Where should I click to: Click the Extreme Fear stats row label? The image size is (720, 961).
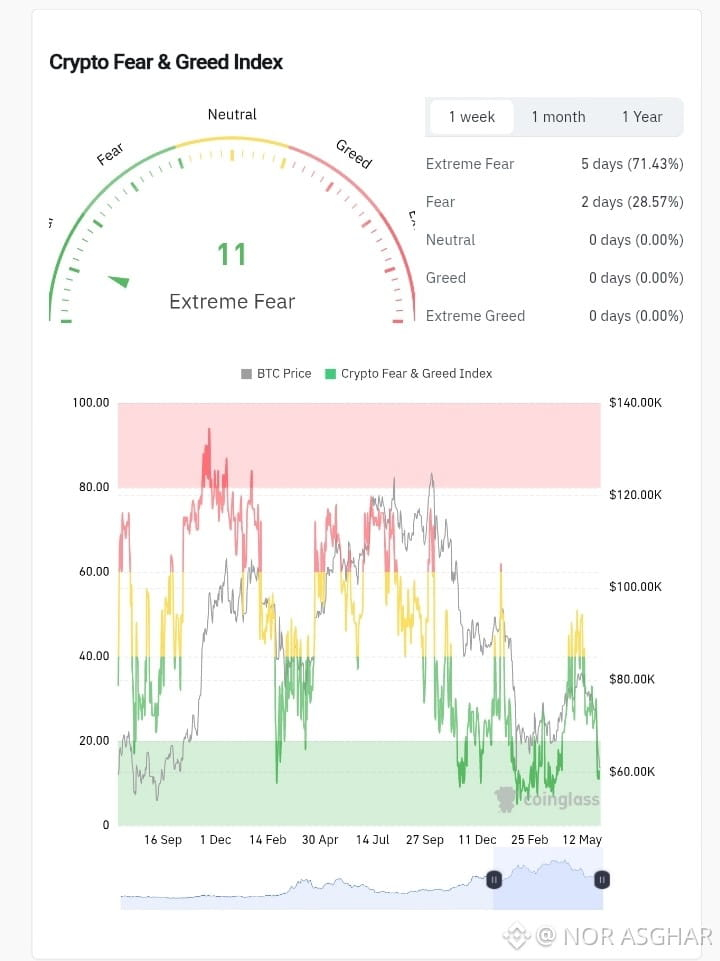(x=470, y=164)
